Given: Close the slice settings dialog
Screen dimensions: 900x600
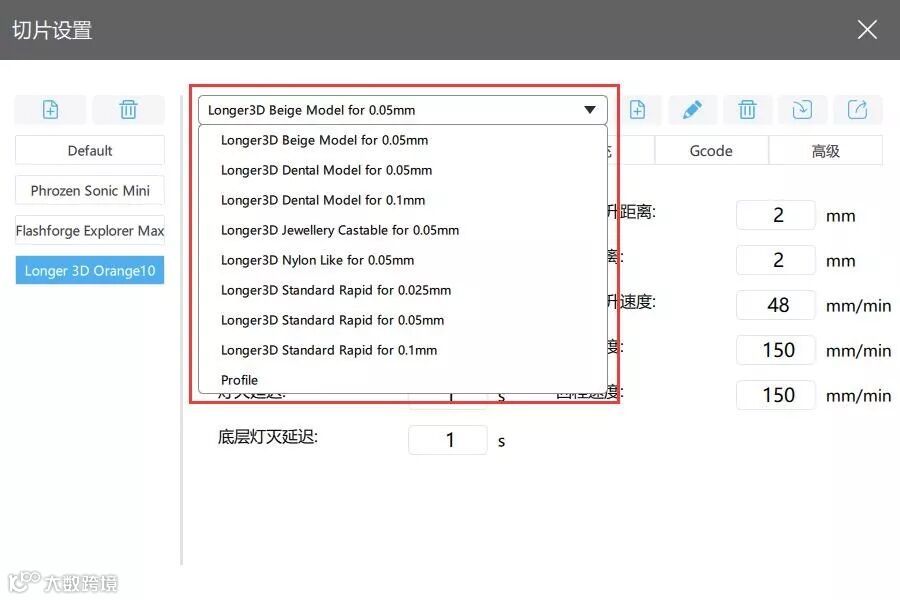Looking at the screenshot, I should (x=867, y=29).
